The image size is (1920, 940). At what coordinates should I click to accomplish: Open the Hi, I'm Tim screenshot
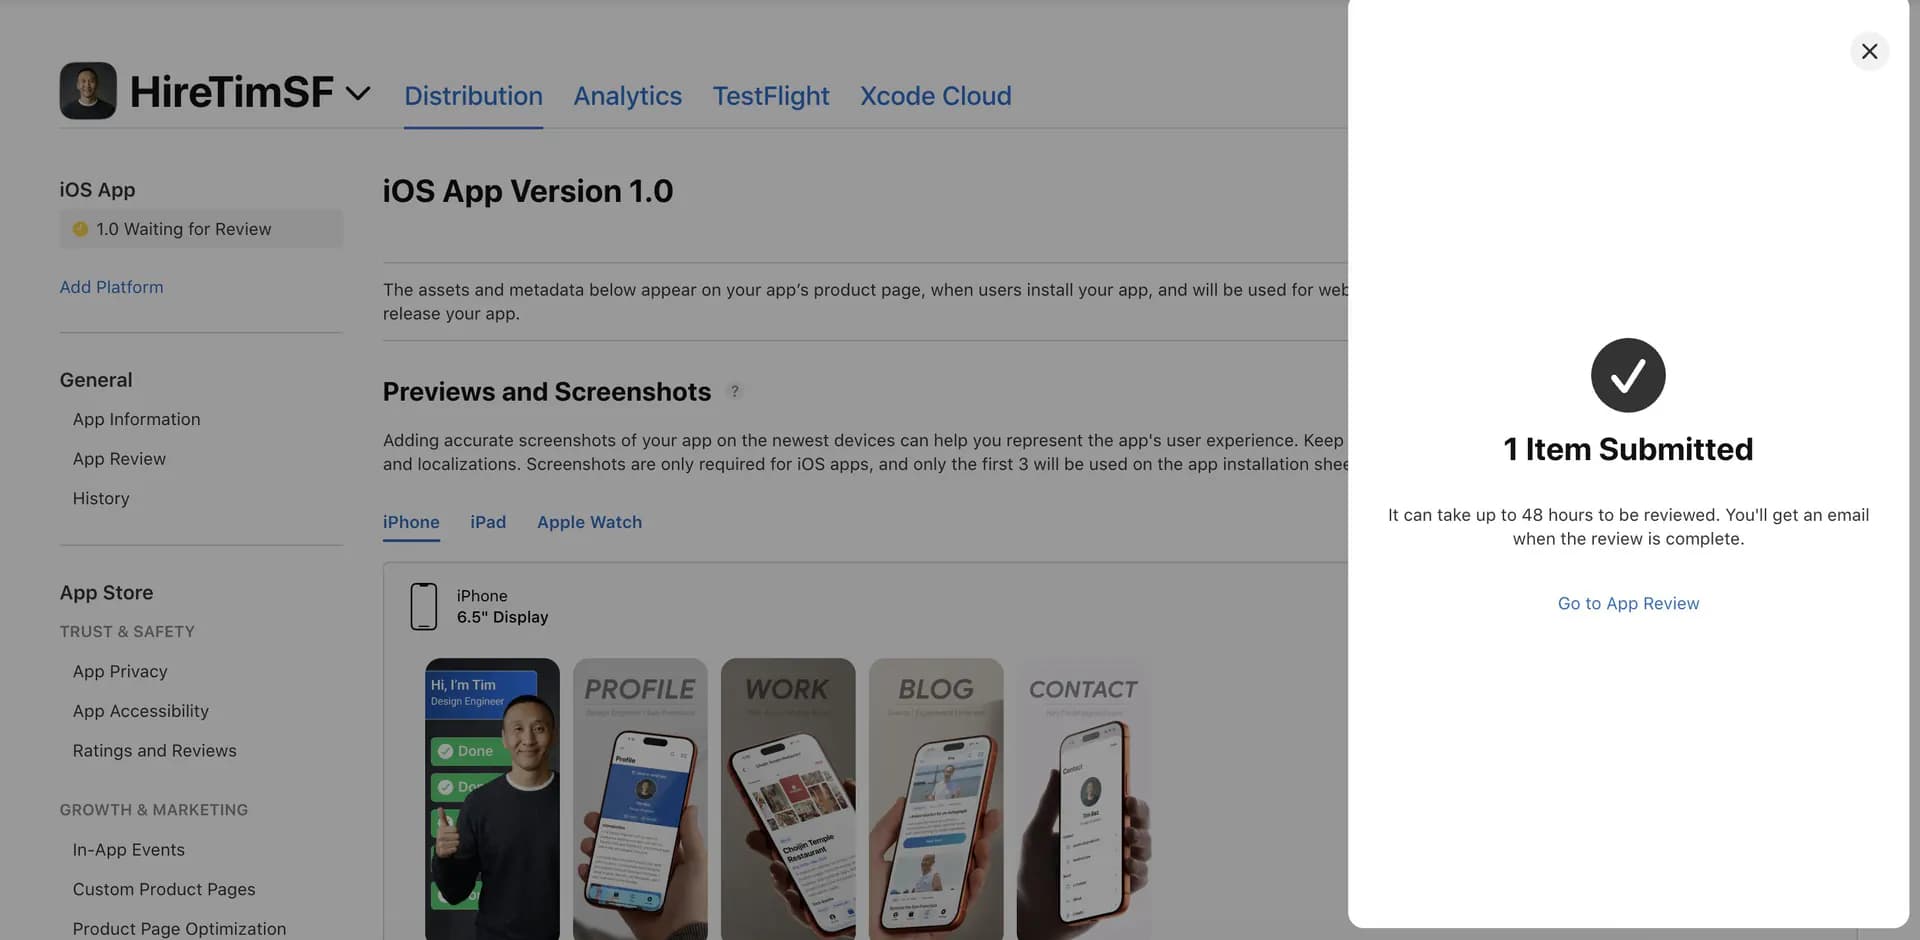[x=492, y=798]
